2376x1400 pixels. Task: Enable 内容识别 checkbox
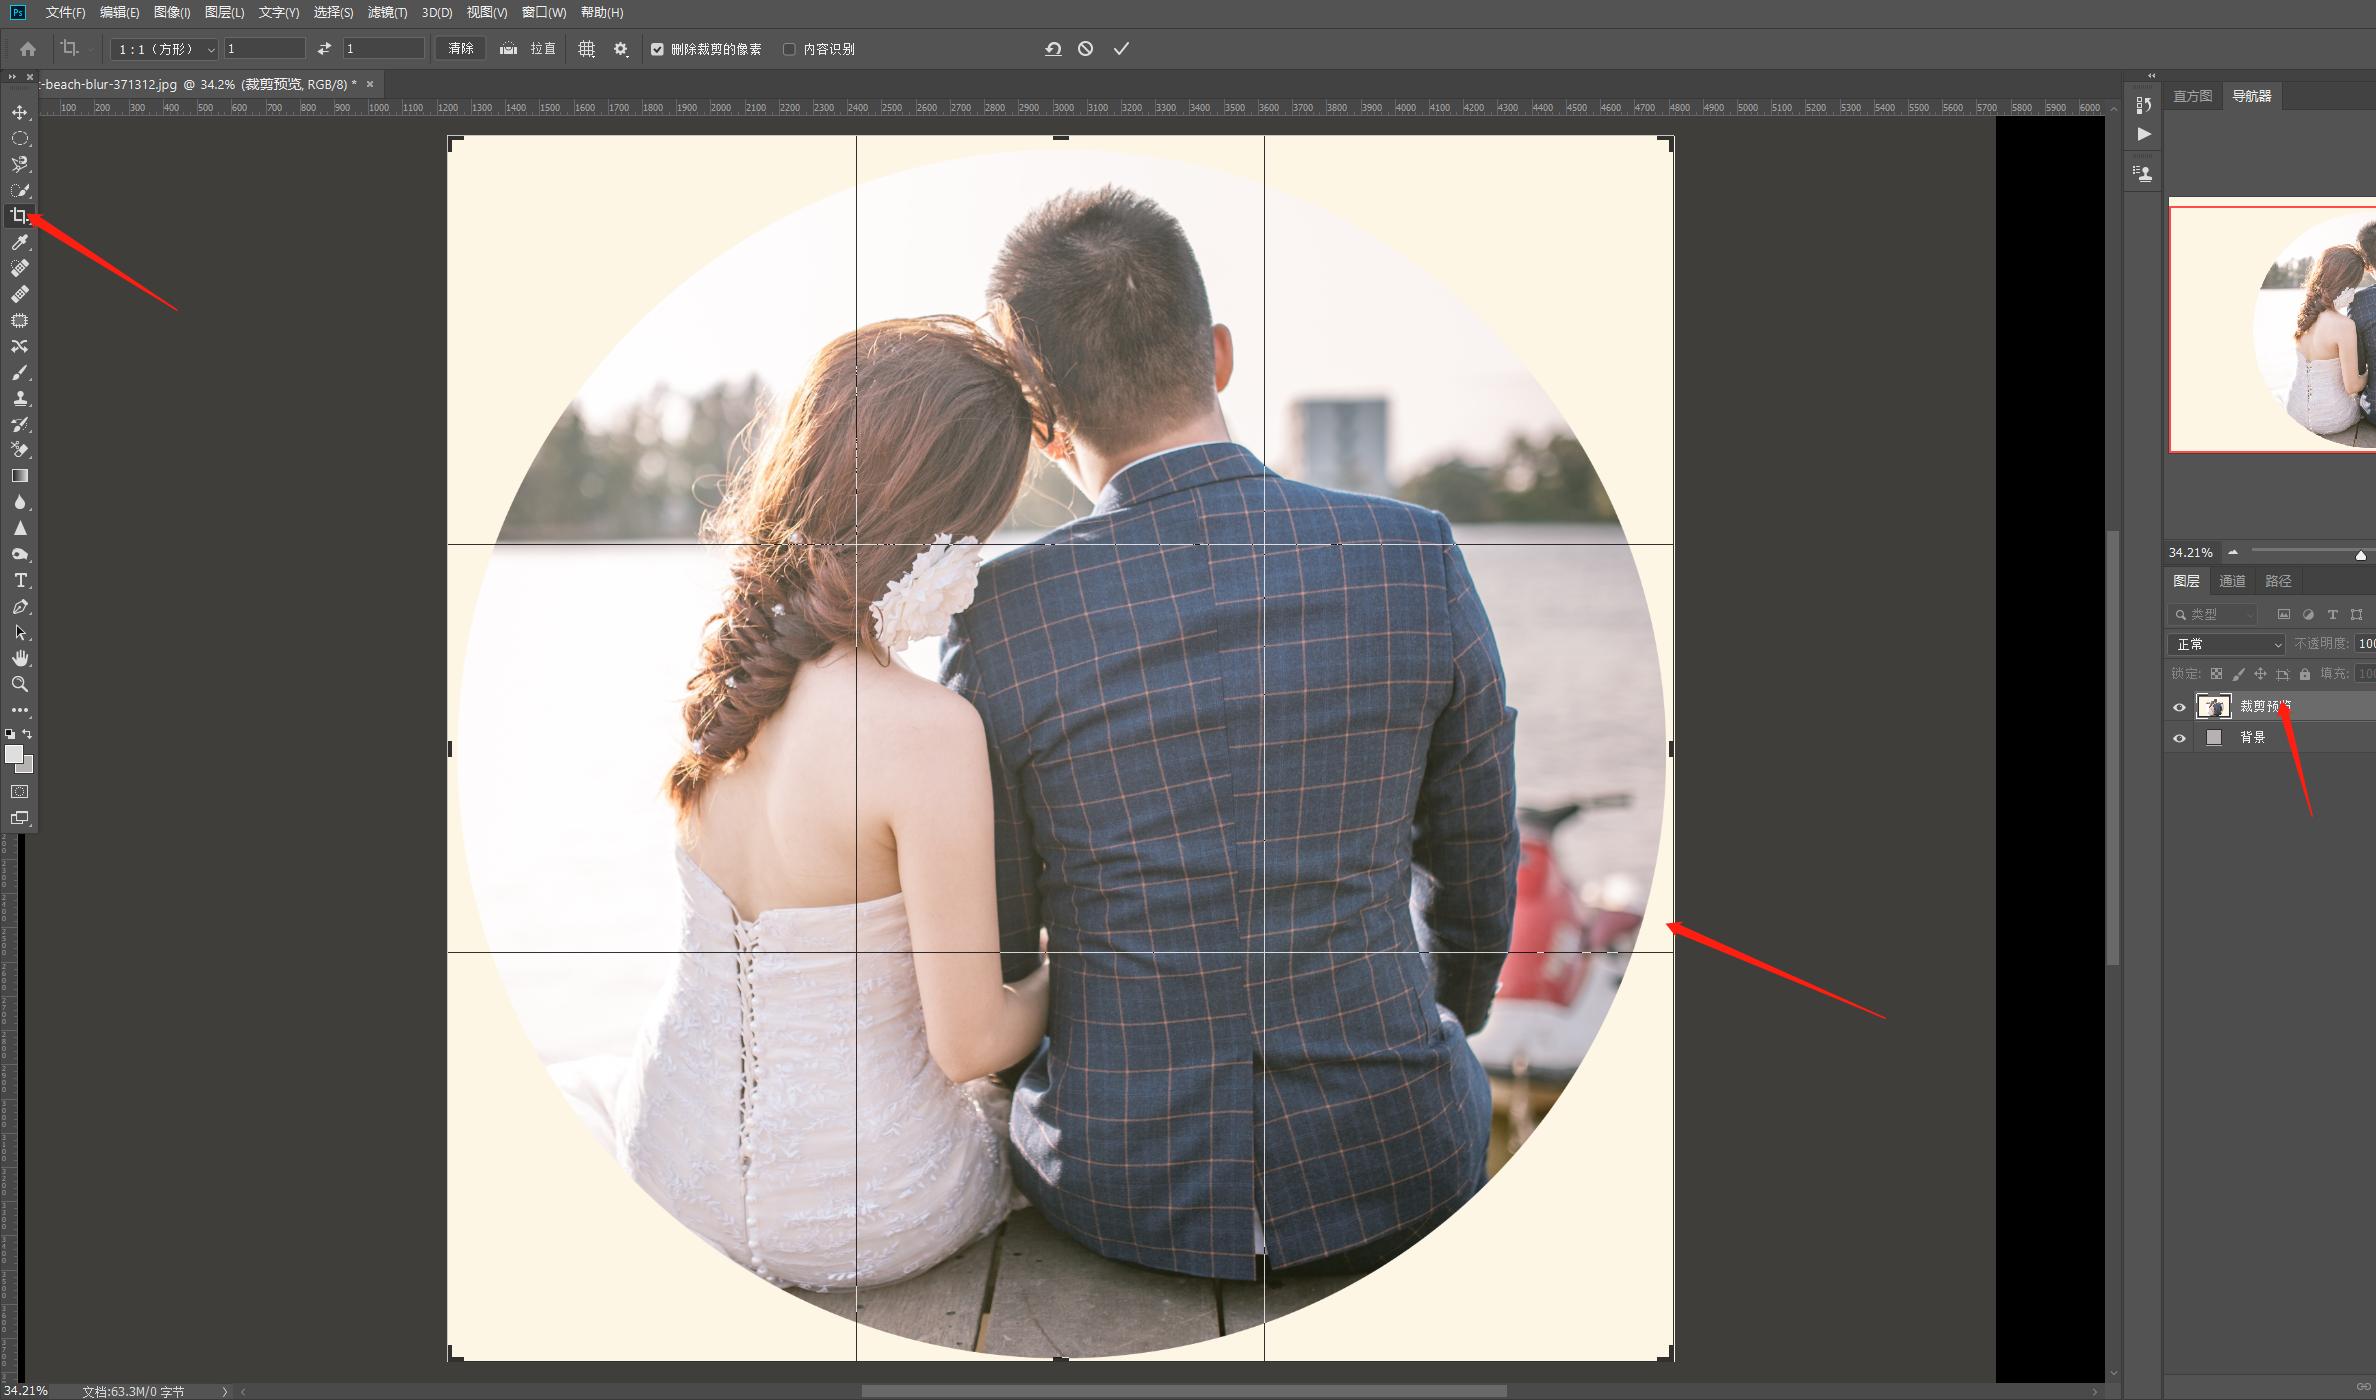pos(789,49)
